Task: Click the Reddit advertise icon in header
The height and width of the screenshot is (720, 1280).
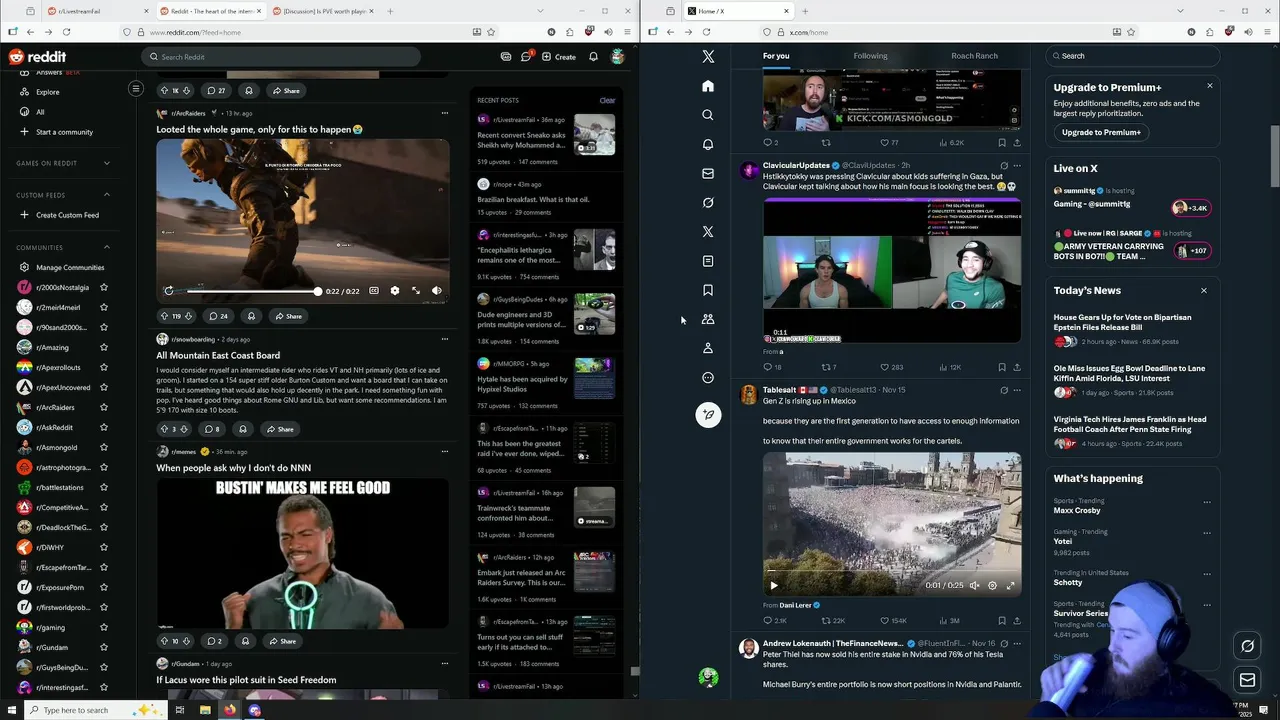Action: (505, 57)
